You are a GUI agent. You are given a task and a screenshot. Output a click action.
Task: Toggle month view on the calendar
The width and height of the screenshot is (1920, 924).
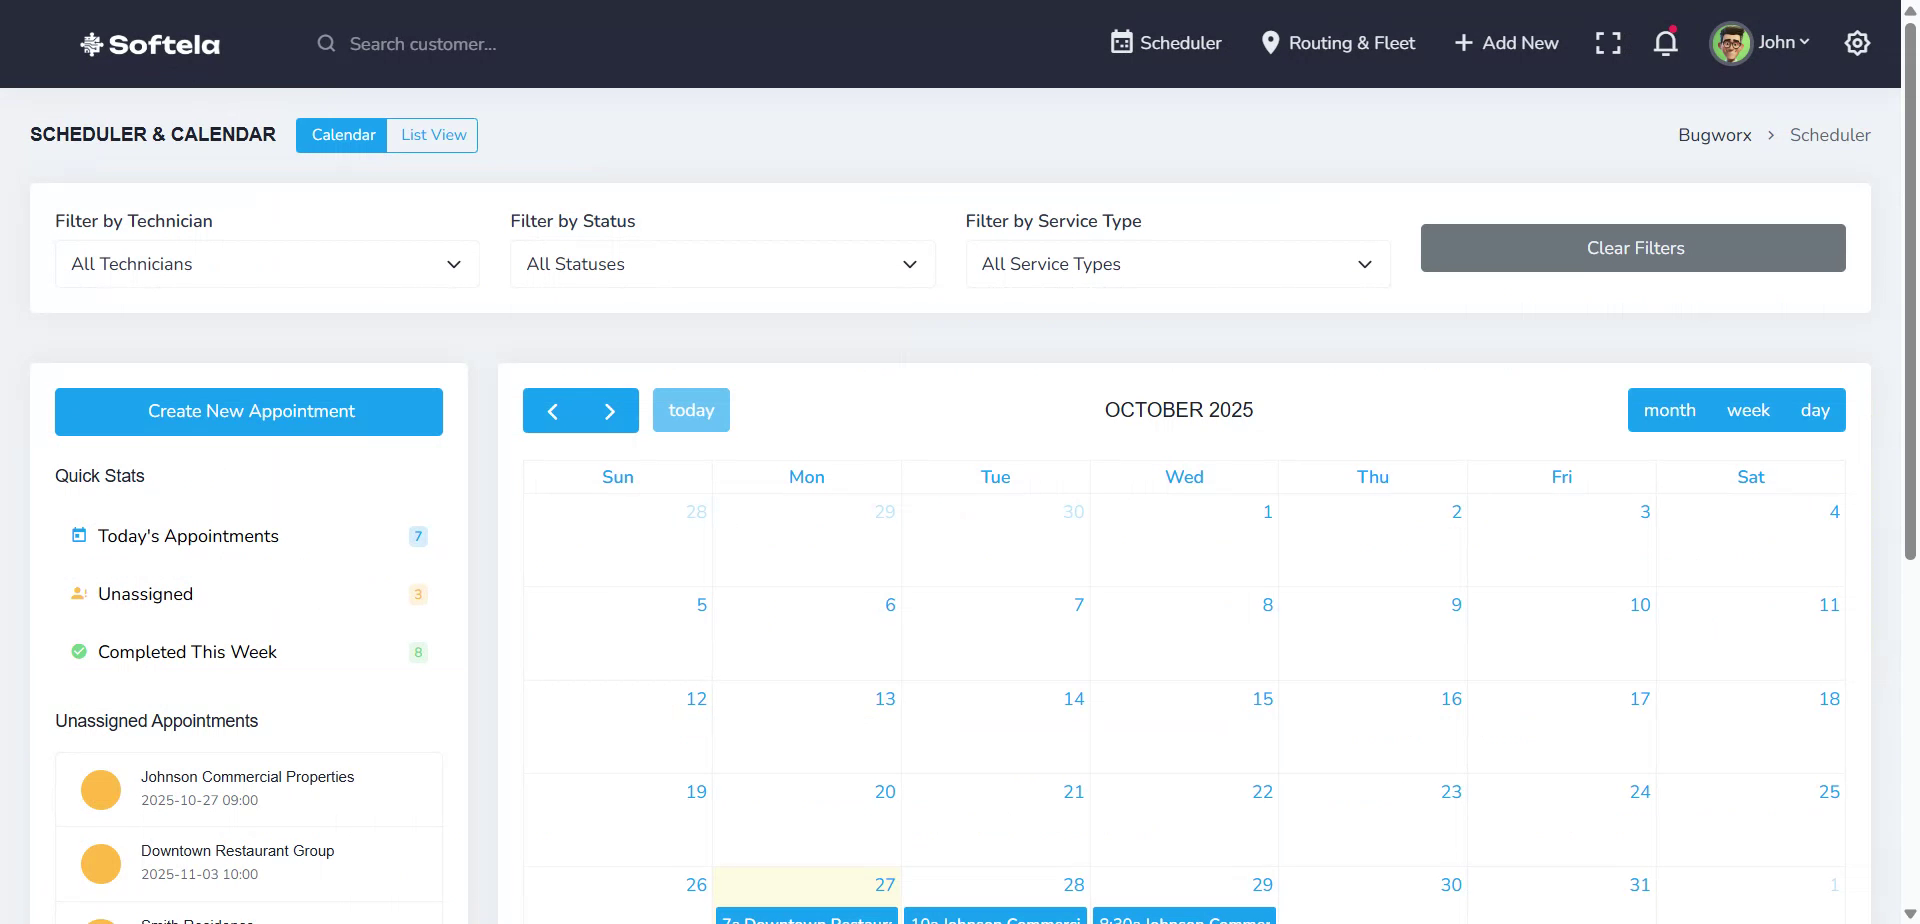point(1669,410)
